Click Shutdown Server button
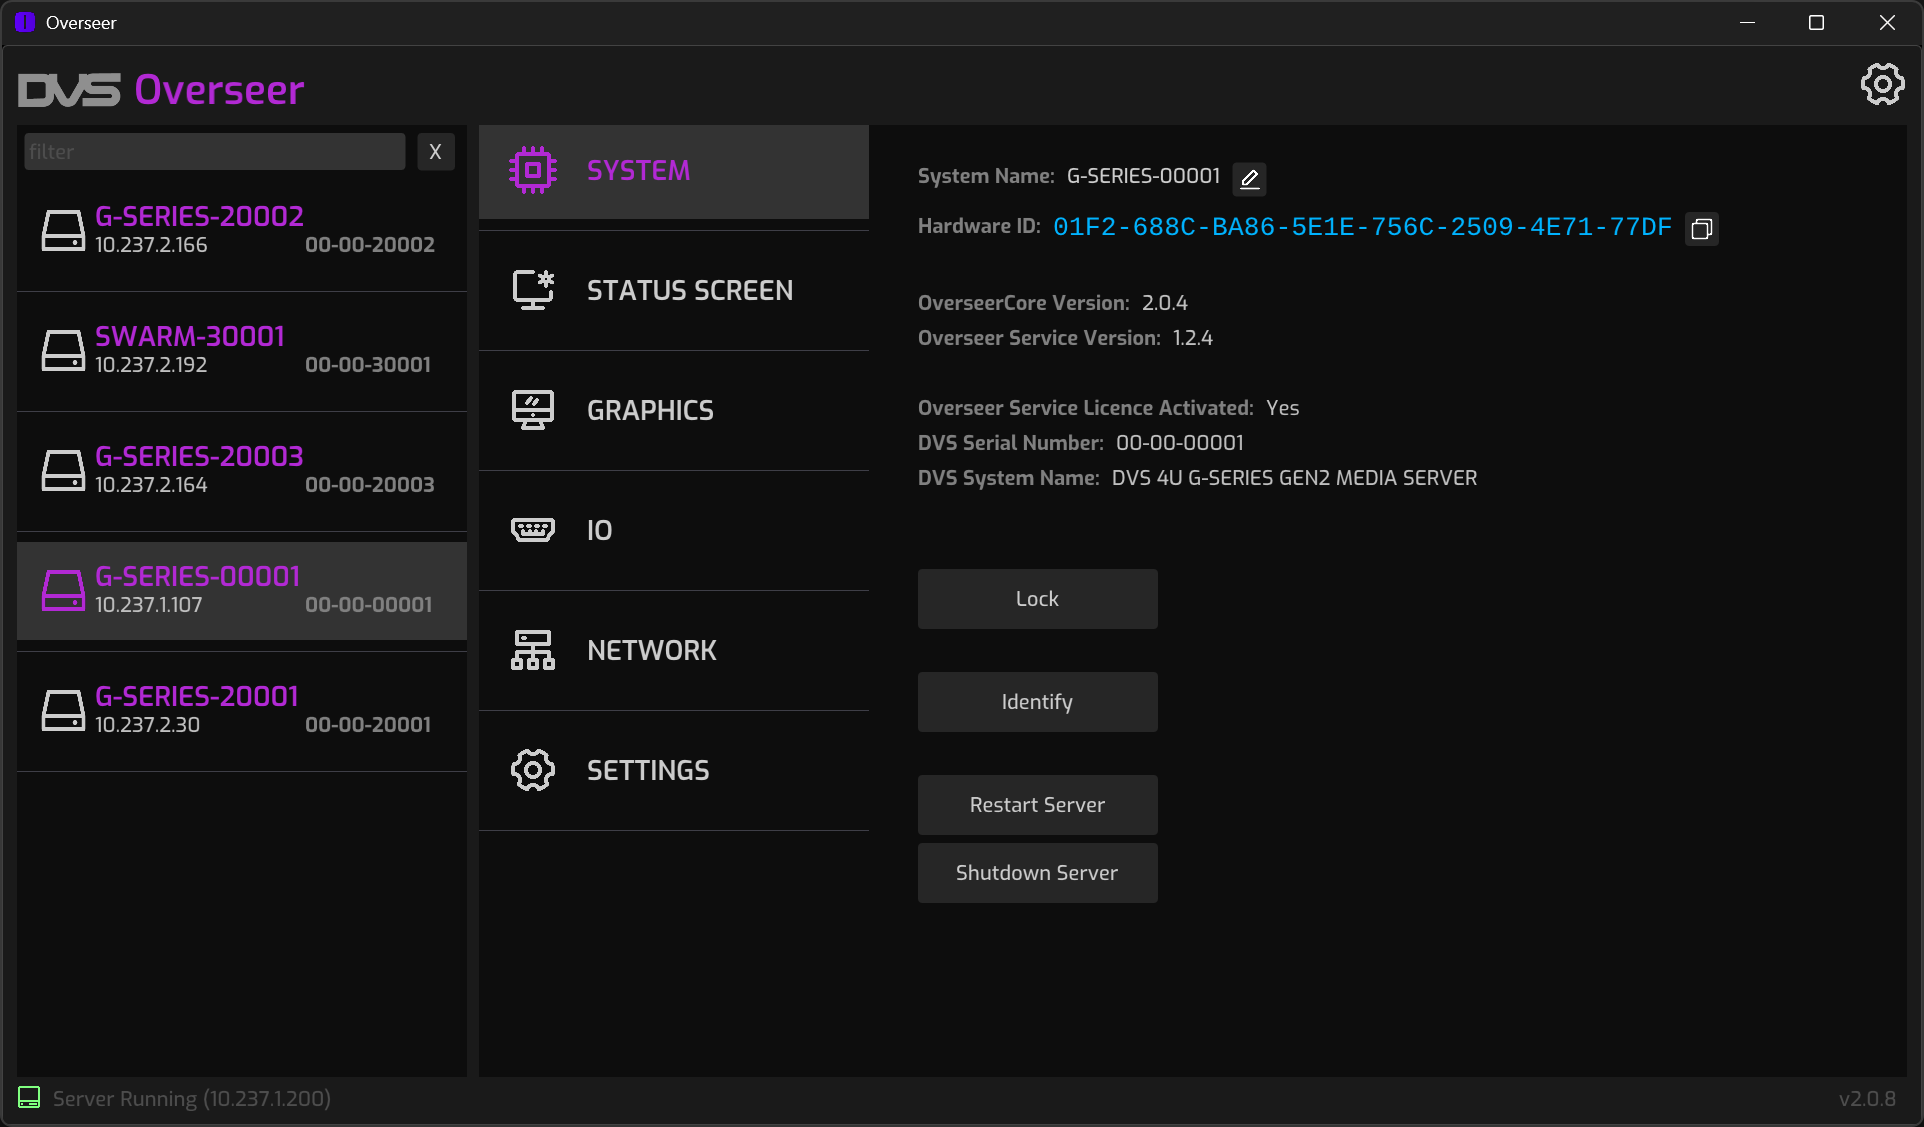This screenshot has width=1924, height=1127. tap(1037, 873)
